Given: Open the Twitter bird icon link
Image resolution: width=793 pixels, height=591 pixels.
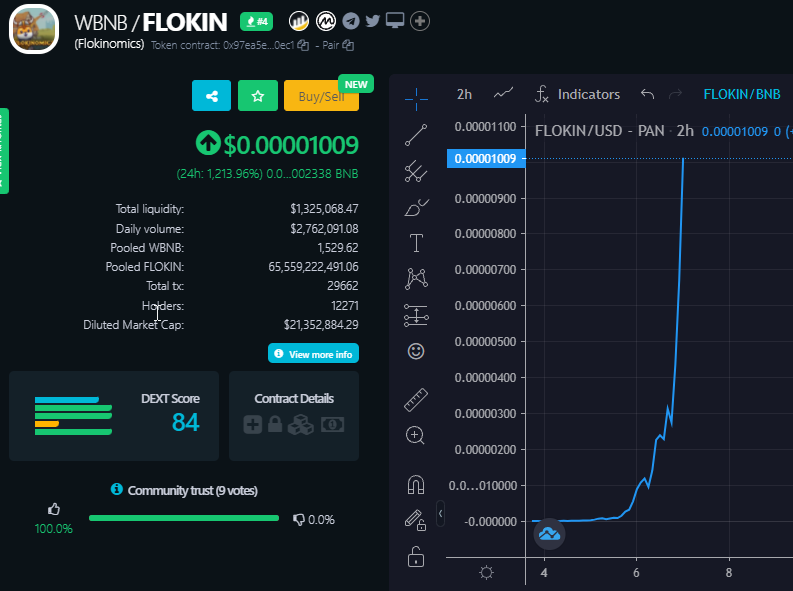Looking at the screenshot, I should click(x=373, y=21).
